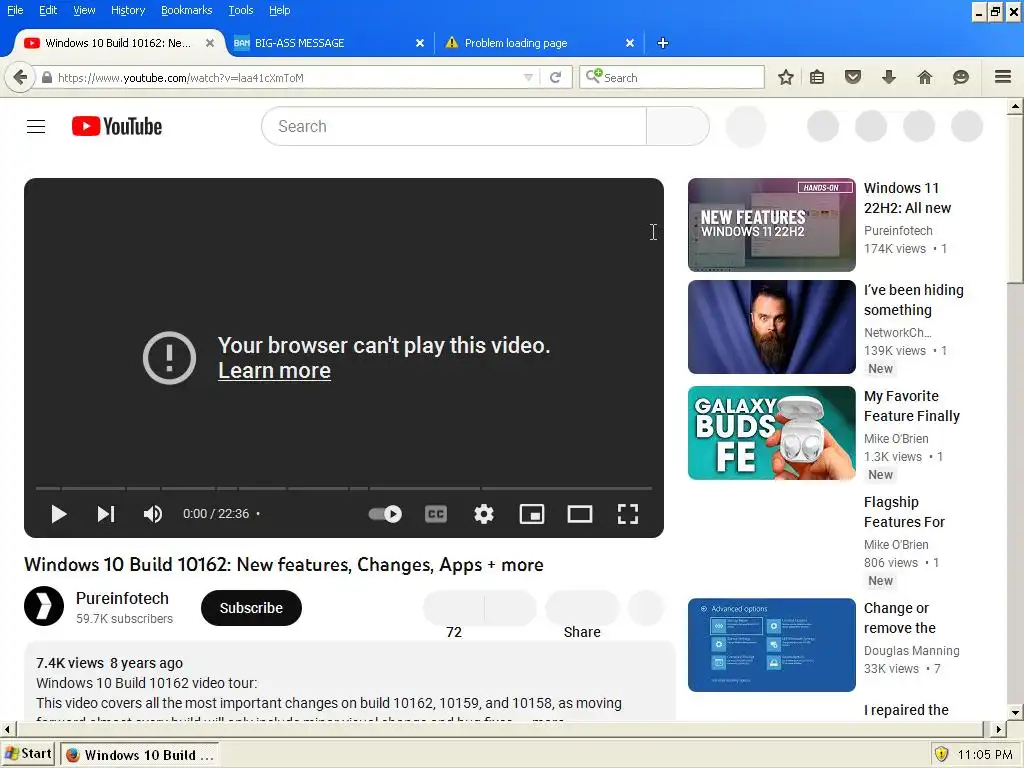Open the Tools menu
Viewport: 1024px width, 768px height.
tap(241, 10)
